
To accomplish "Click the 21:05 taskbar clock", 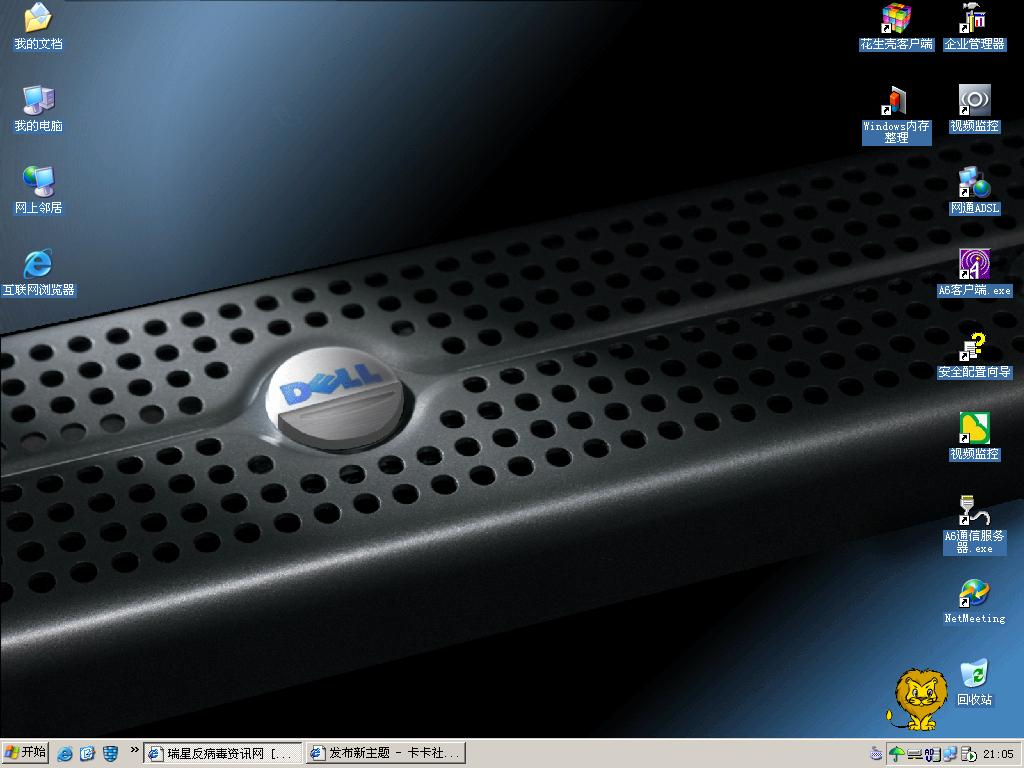I will (x=998, y=754).
